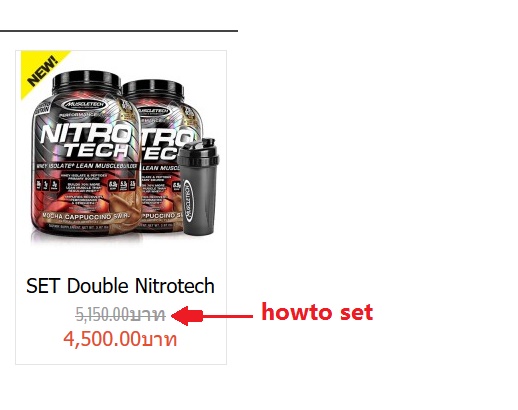Click the rear Nitro Tech jar image
This screenshot has width=518, height=410.
pyautogui.click(x=160, y=157)
